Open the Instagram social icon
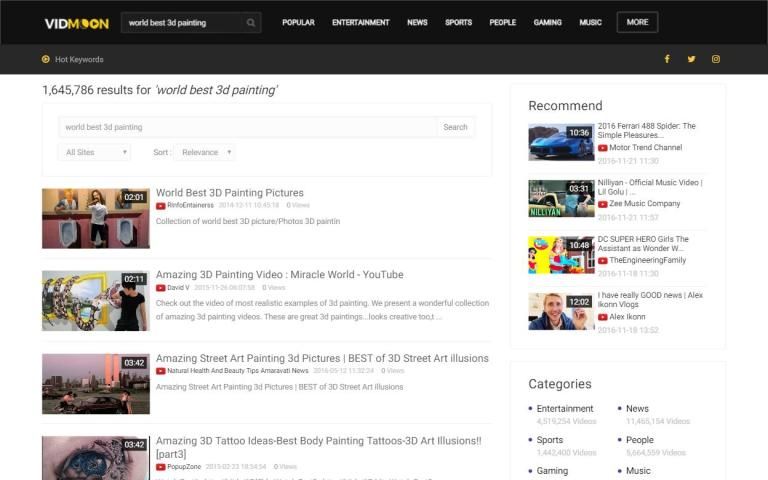 tap(716, 59)
